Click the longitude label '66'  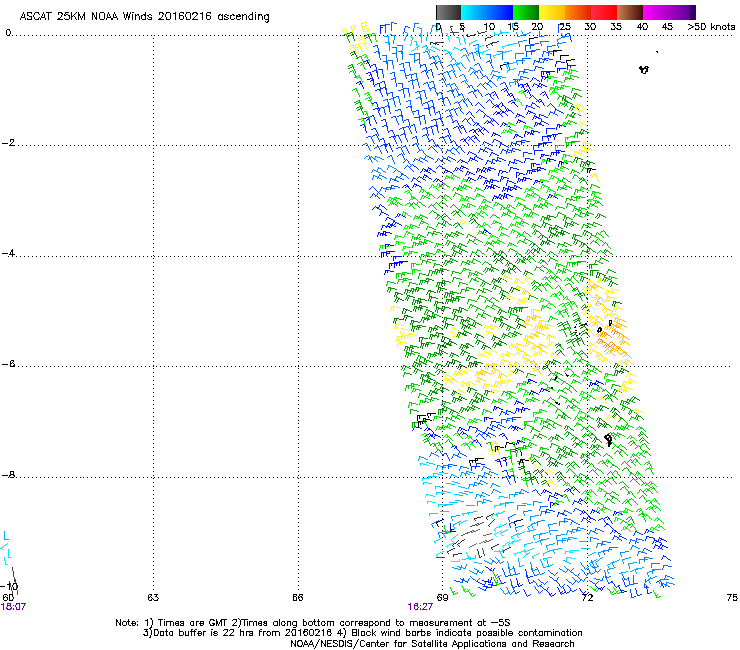[297, 598]
